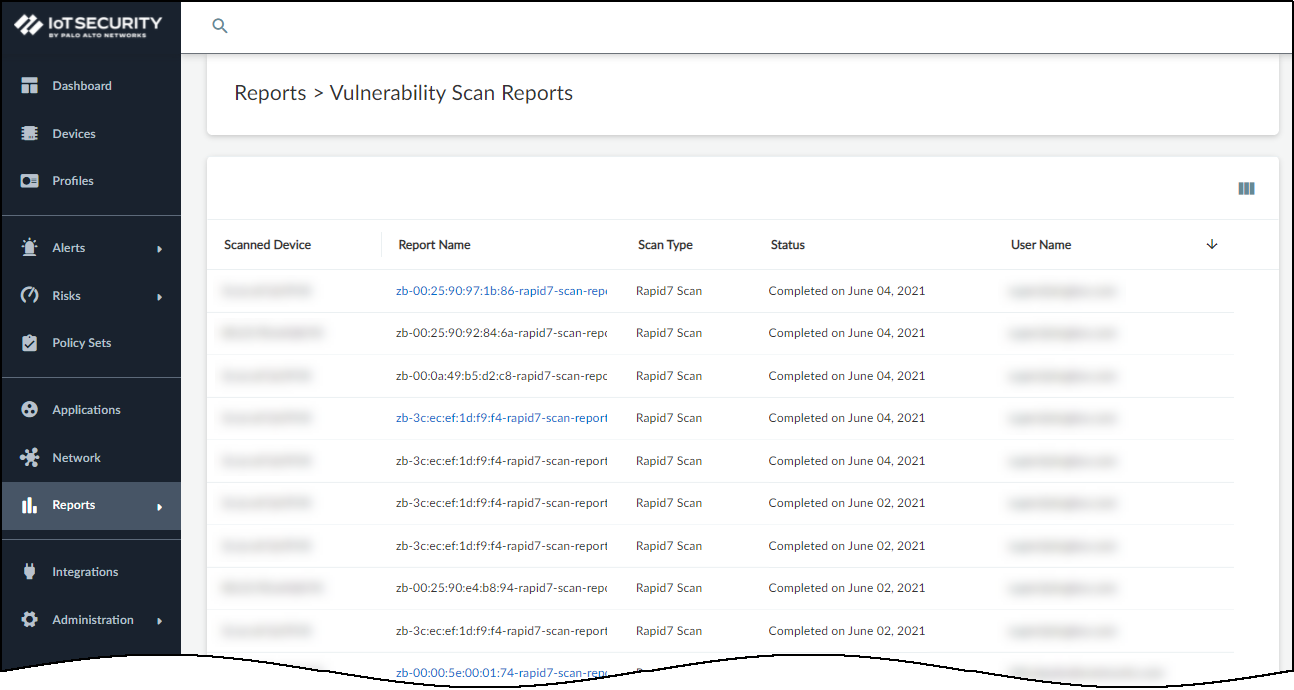Open the column chooser icon
Image resolution: width=1294 pixels, height=690 pixels.
click(1246, 189)
